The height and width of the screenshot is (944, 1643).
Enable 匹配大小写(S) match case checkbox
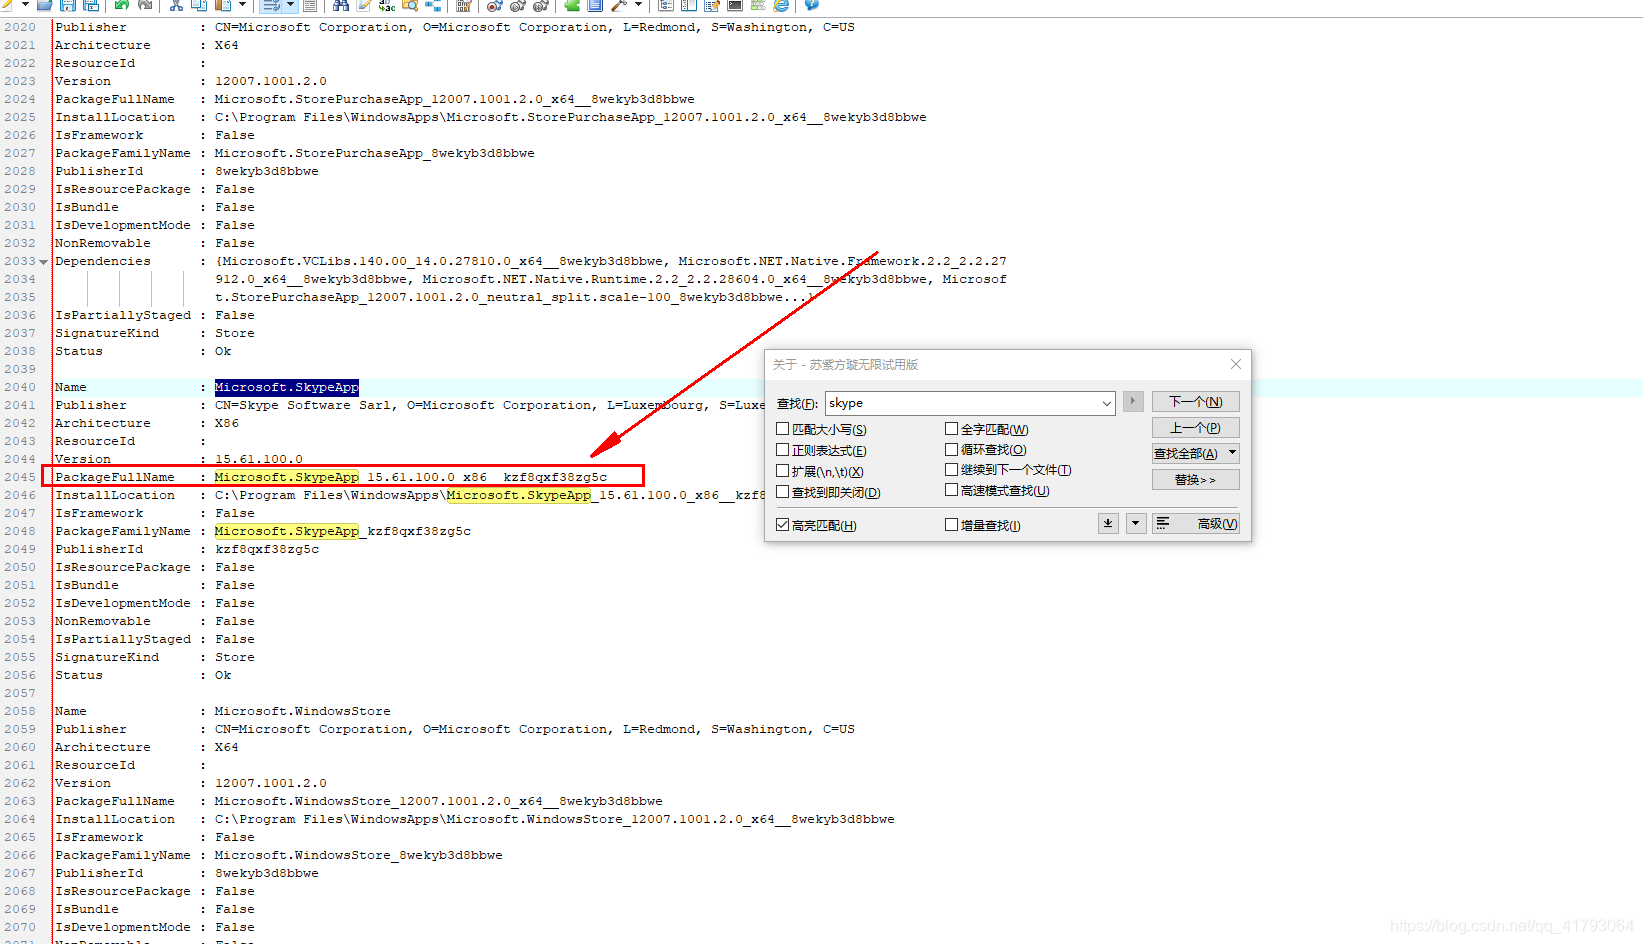click(x=783, y=429)
